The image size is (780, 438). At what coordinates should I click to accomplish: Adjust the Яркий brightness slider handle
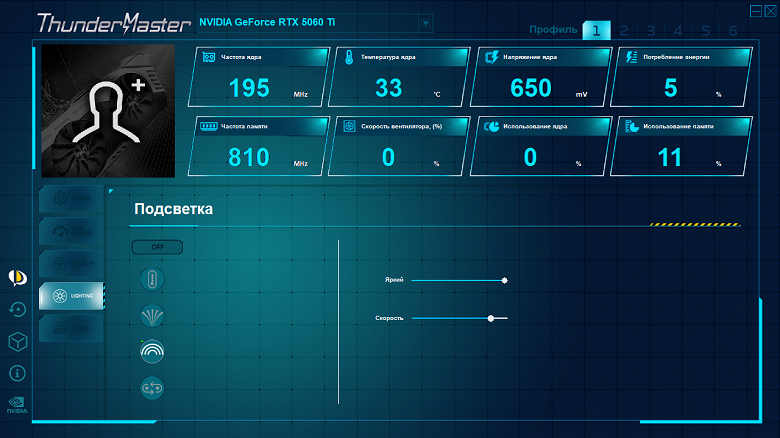[x=504, y=281]
